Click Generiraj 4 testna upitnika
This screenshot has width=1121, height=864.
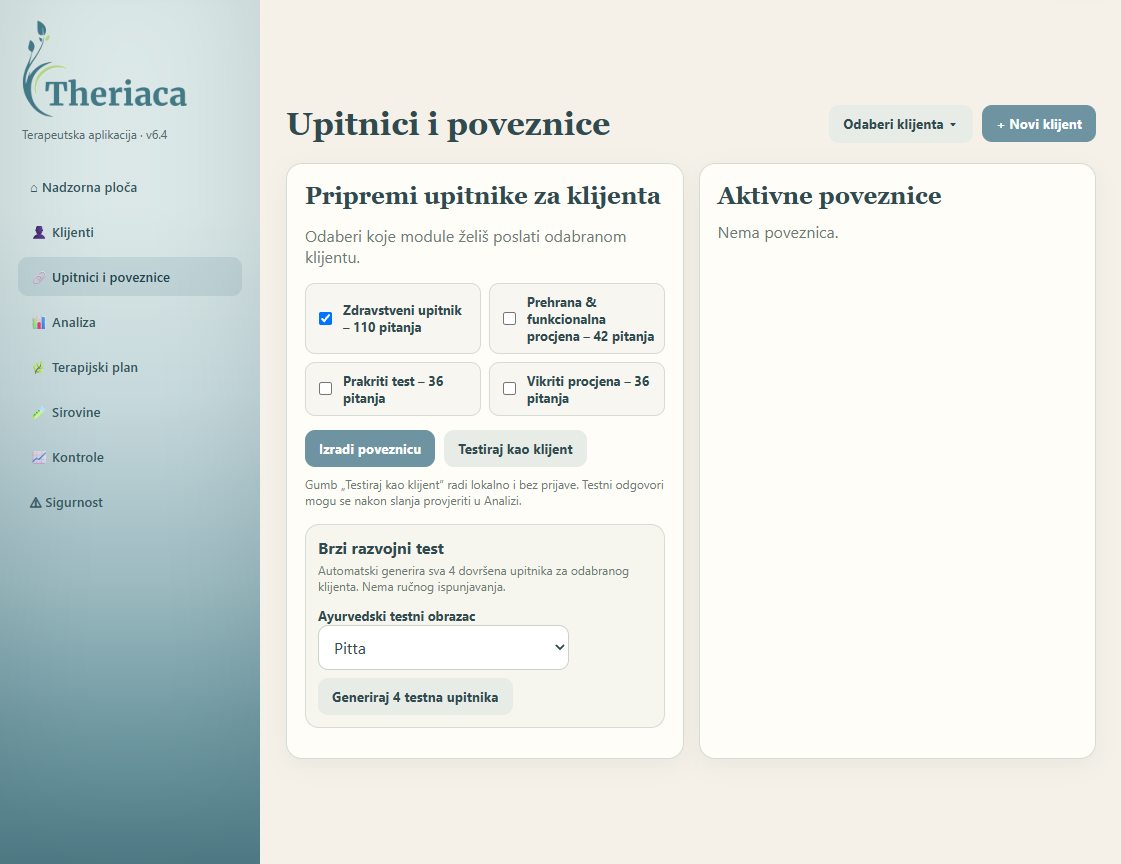pos(415,697)
